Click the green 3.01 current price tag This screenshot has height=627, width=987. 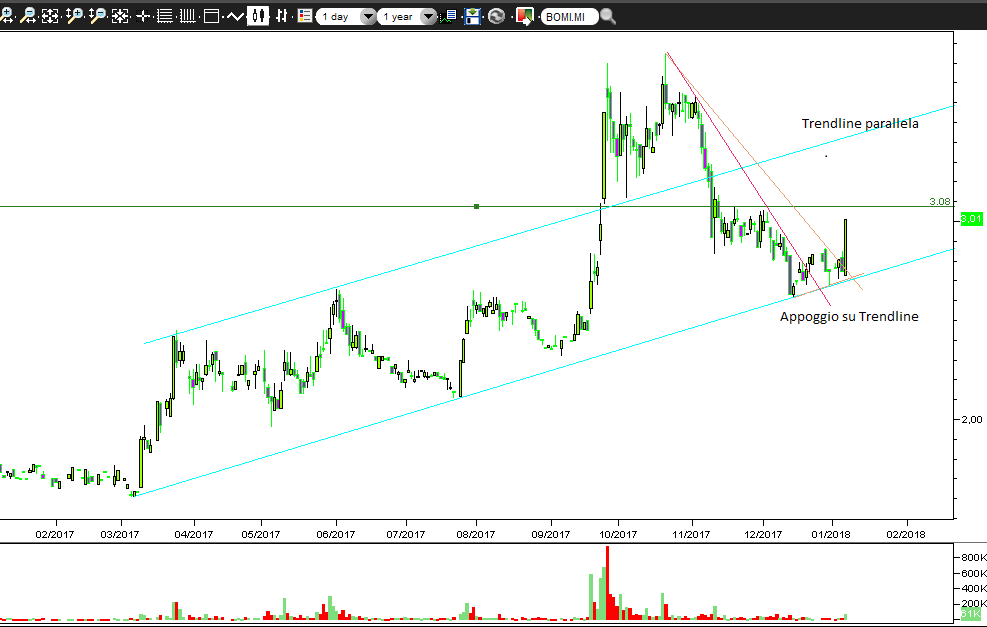pyautogui.click(x=971, y=219)
